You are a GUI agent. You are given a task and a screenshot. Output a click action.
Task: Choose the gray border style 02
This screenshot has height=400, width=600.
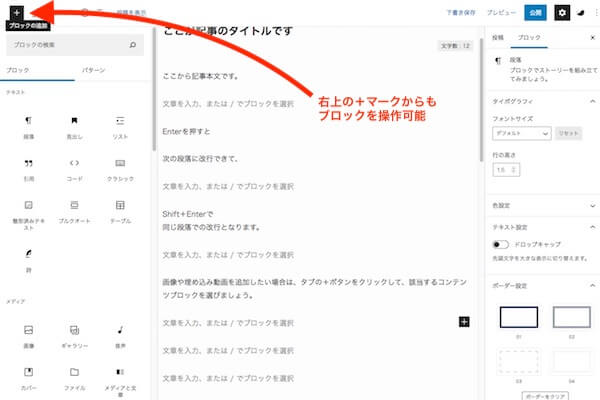571,317
